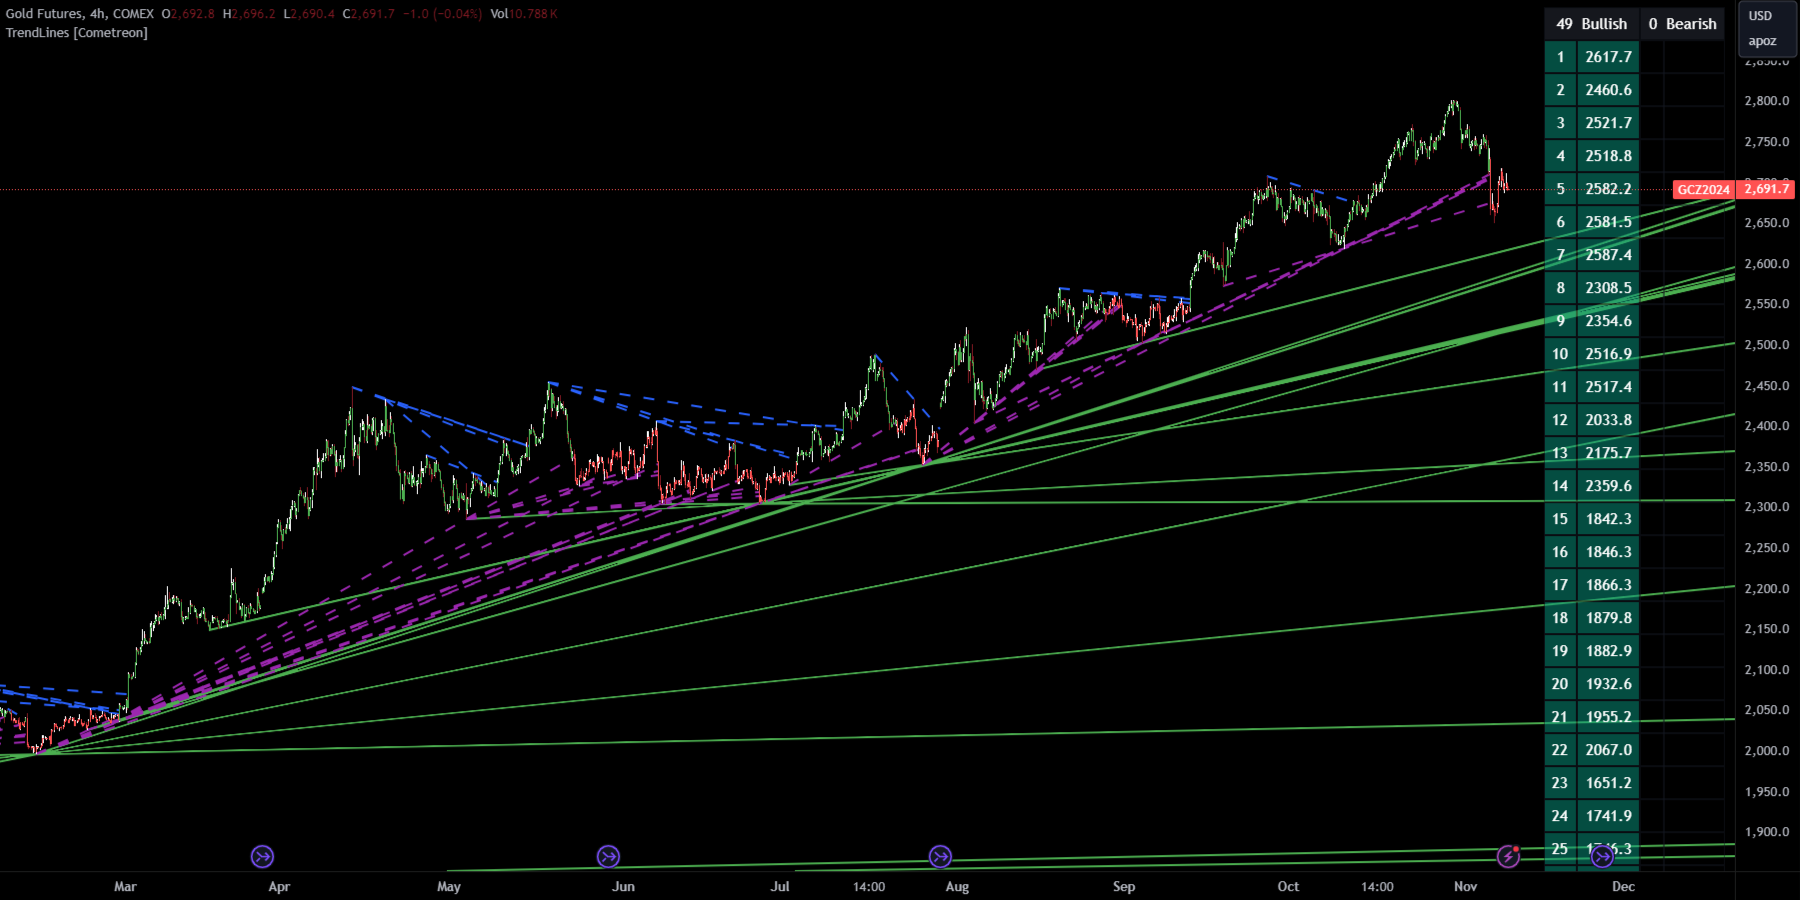1800x900 pixels.
Task: Click the 1,900.0 price axis label
Action: coord(1767,832)
